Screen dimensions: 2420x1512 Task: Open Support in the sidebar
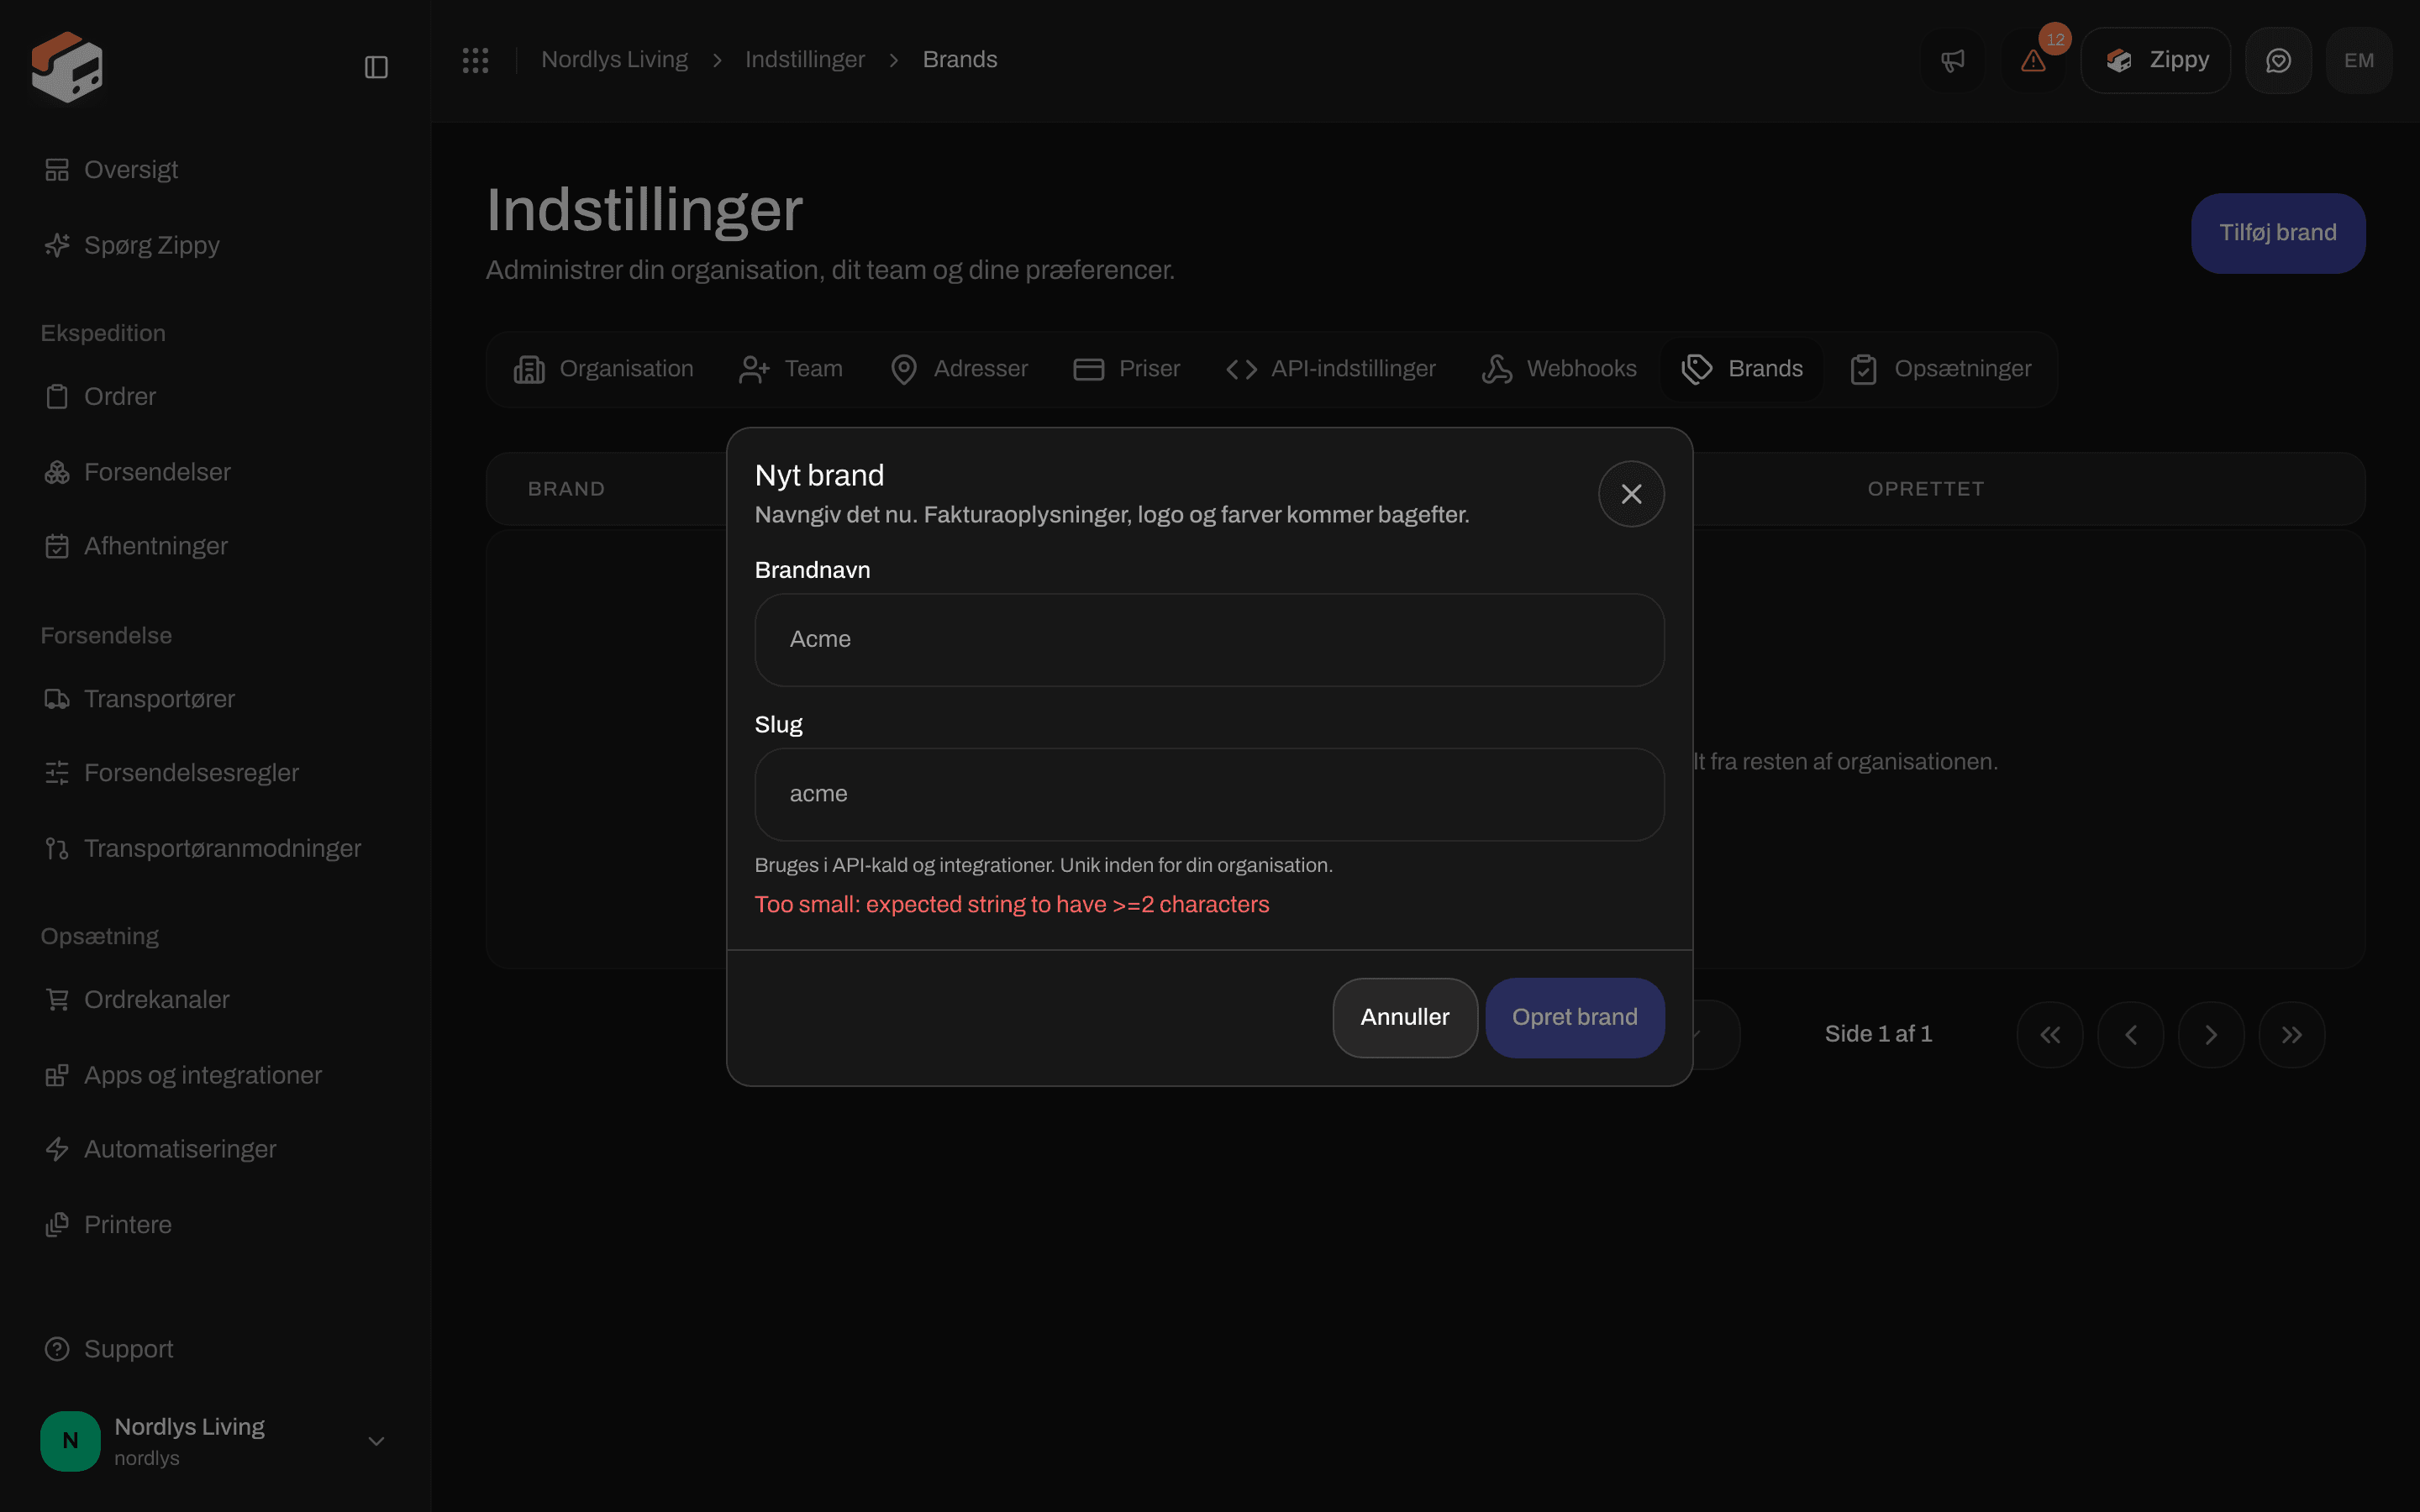[216, 1349]
